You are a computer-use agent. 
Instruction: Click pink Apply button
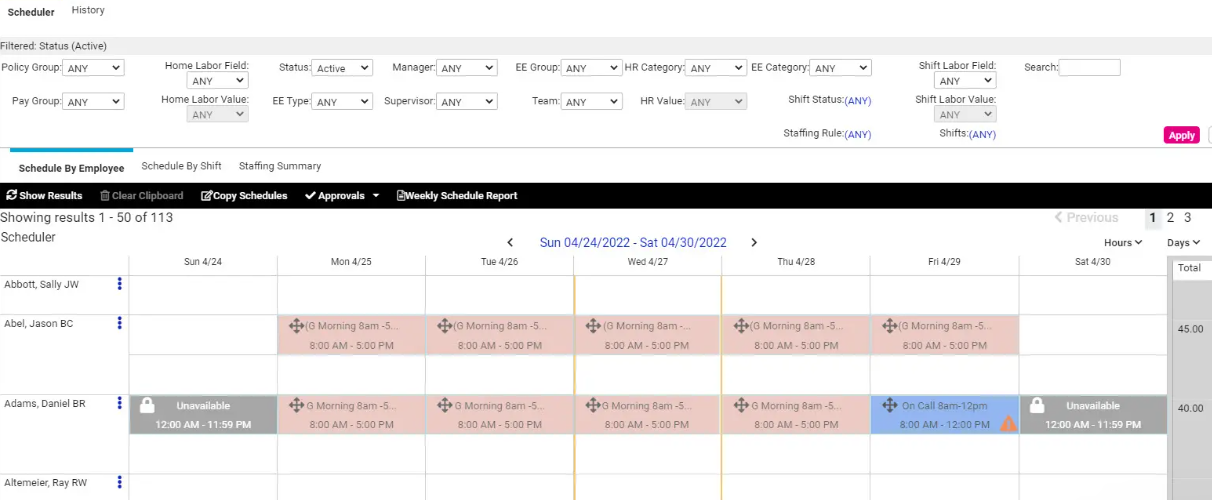click(x=1182, y=135)
